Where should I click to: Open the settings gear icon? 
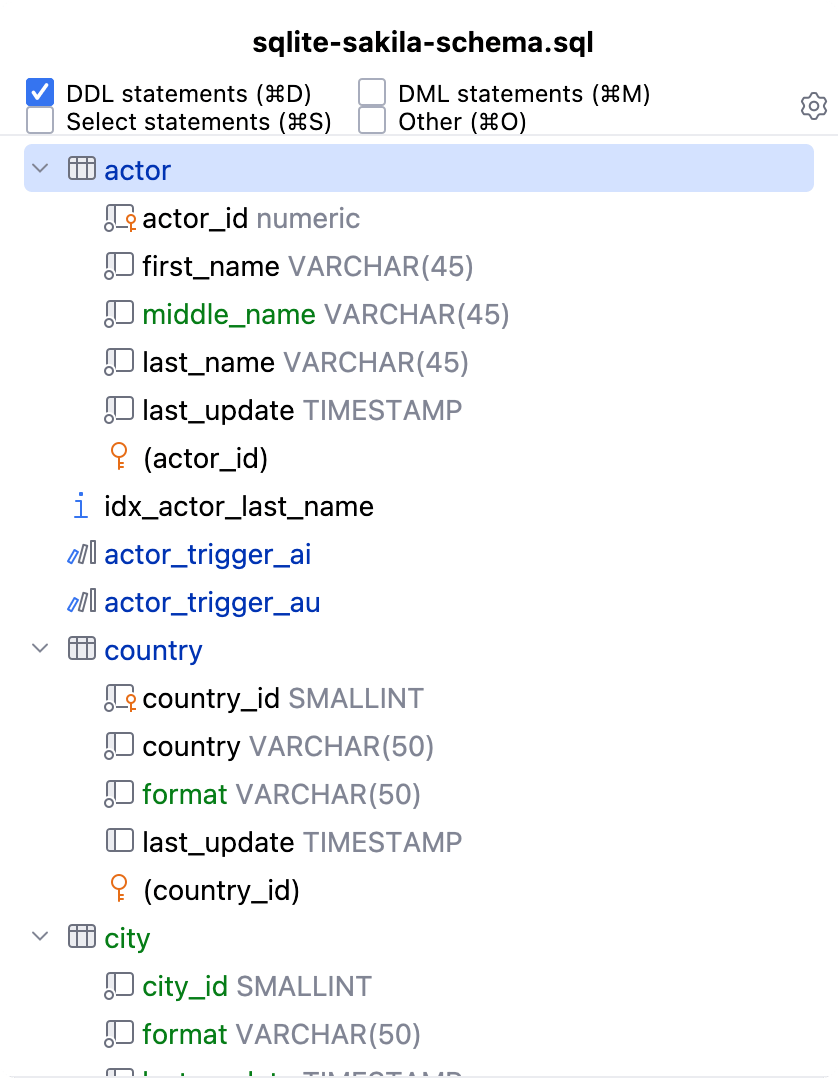click(813, 106)
